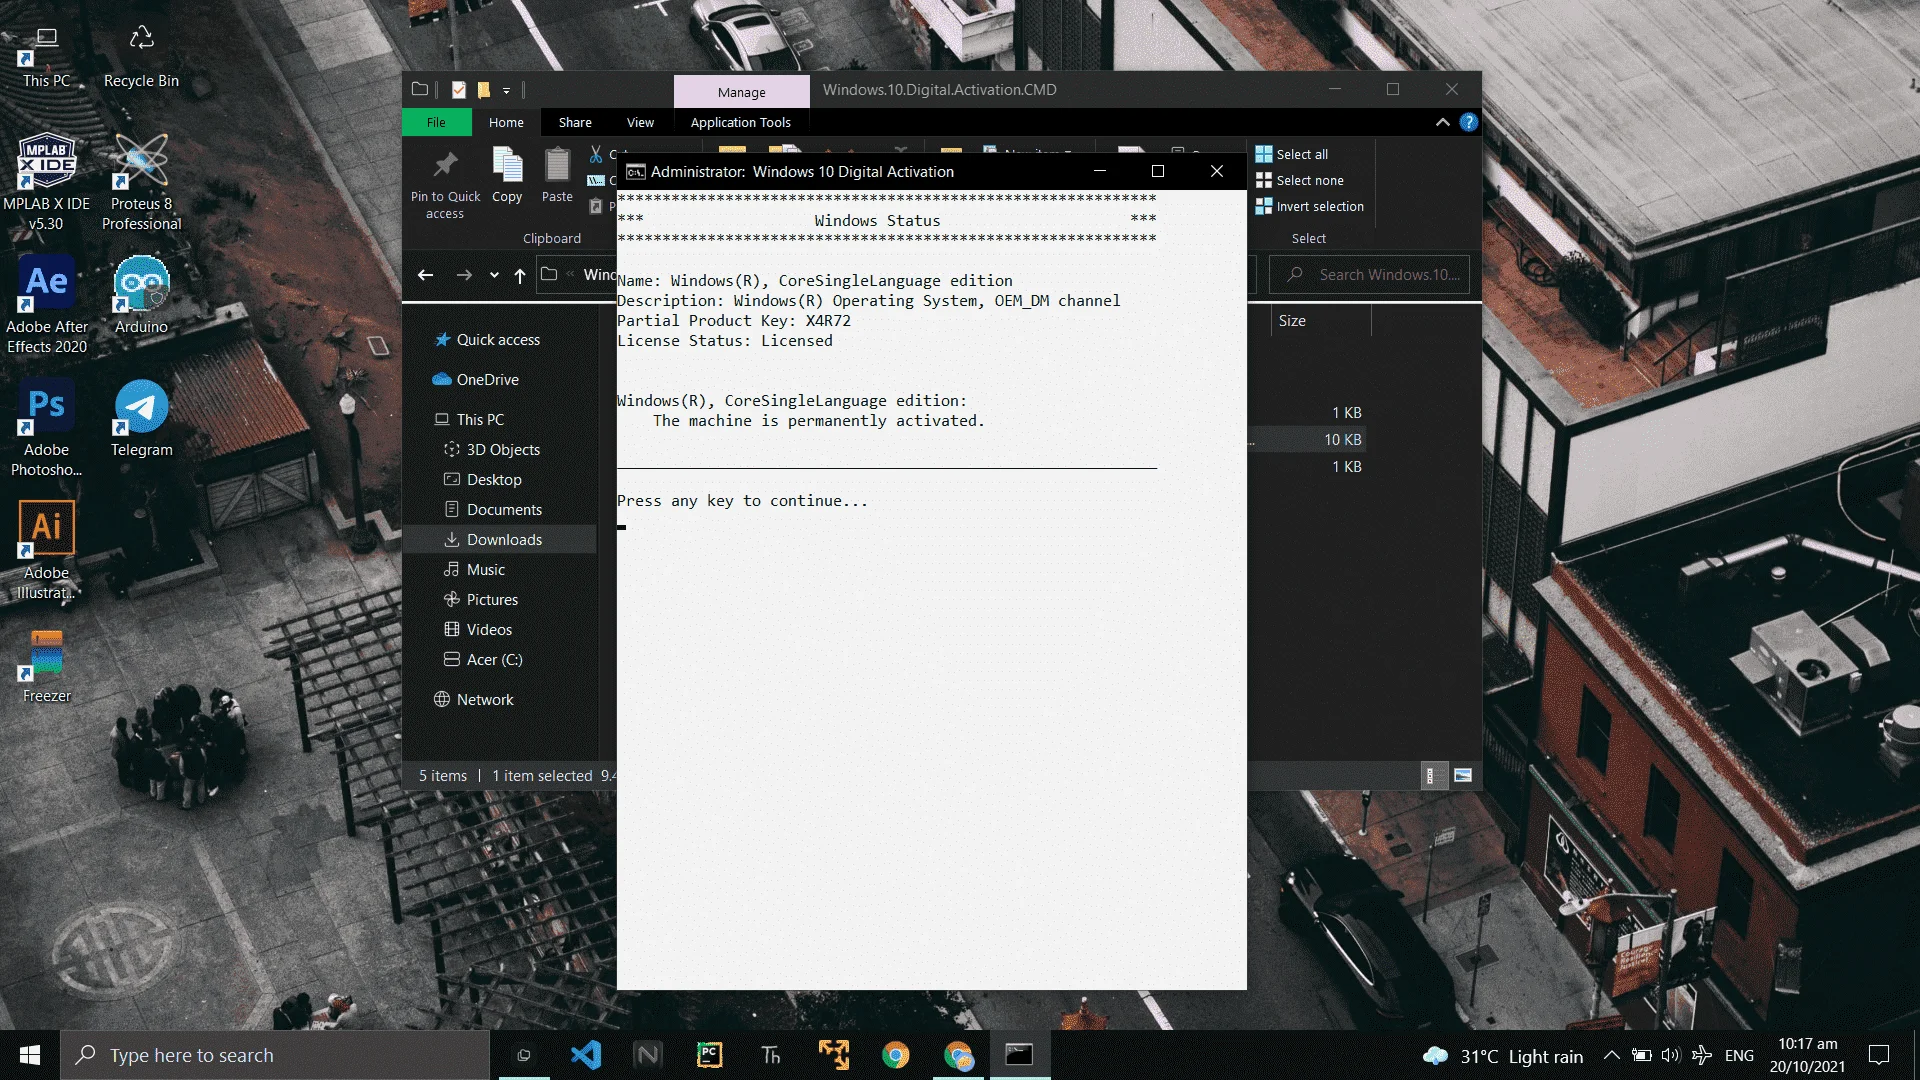Click the New folder icon in the Explorer title bar

tap(484, 90)
